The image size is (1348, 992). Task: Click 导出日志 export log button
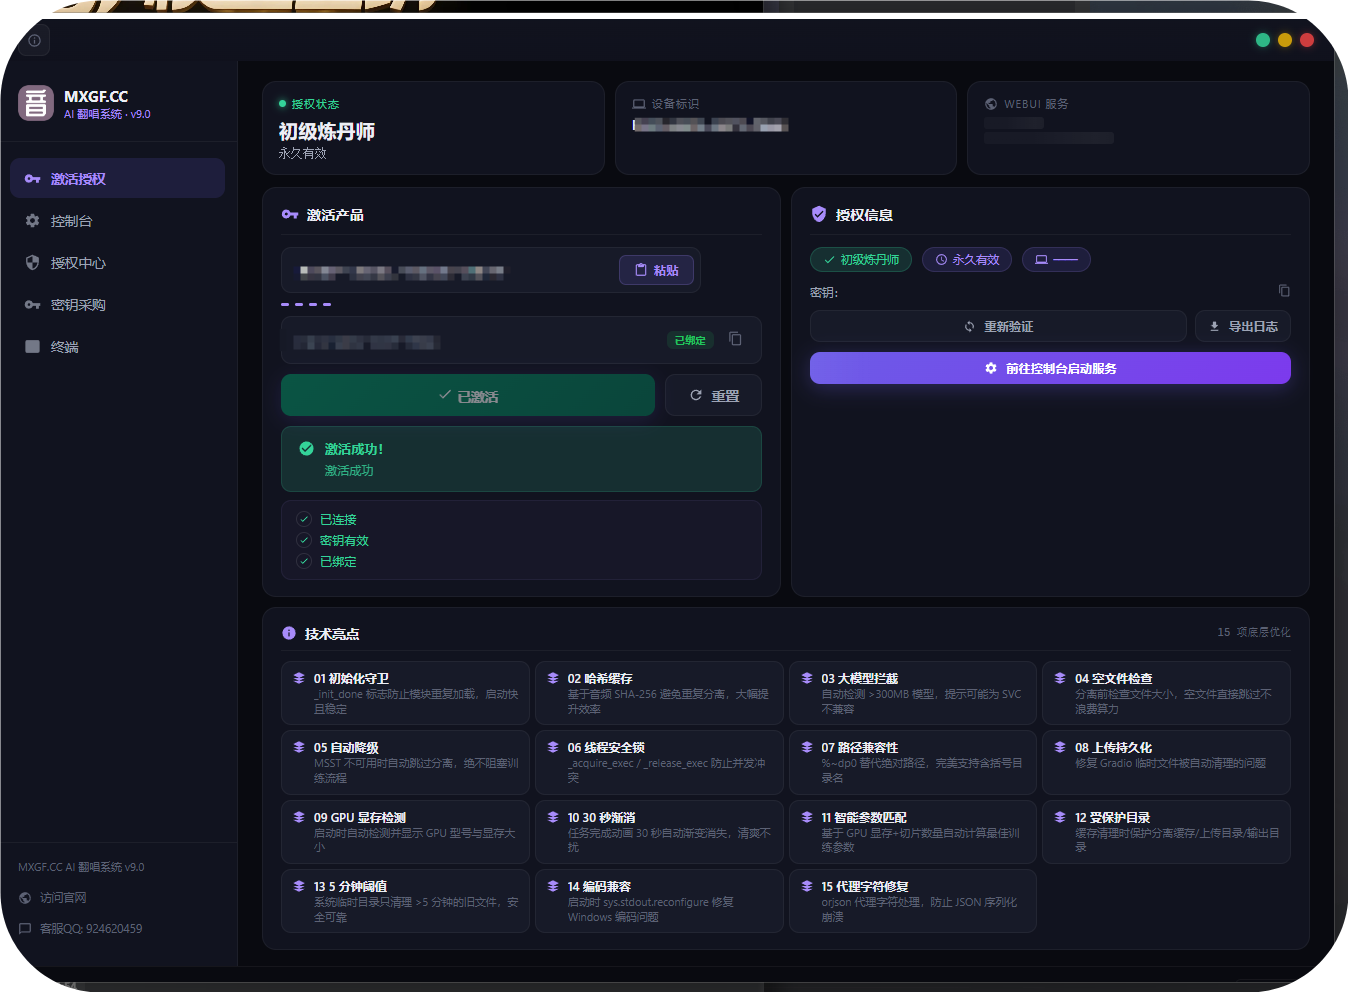tap(1243, 326)
